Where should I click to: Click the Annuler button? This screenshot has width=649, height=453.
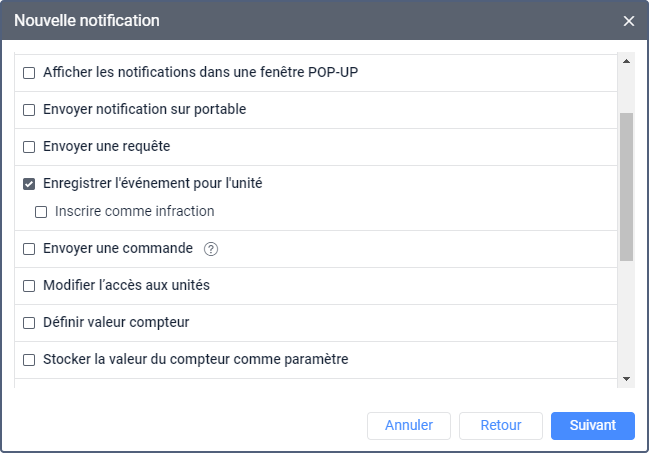(x=409, y=426)
